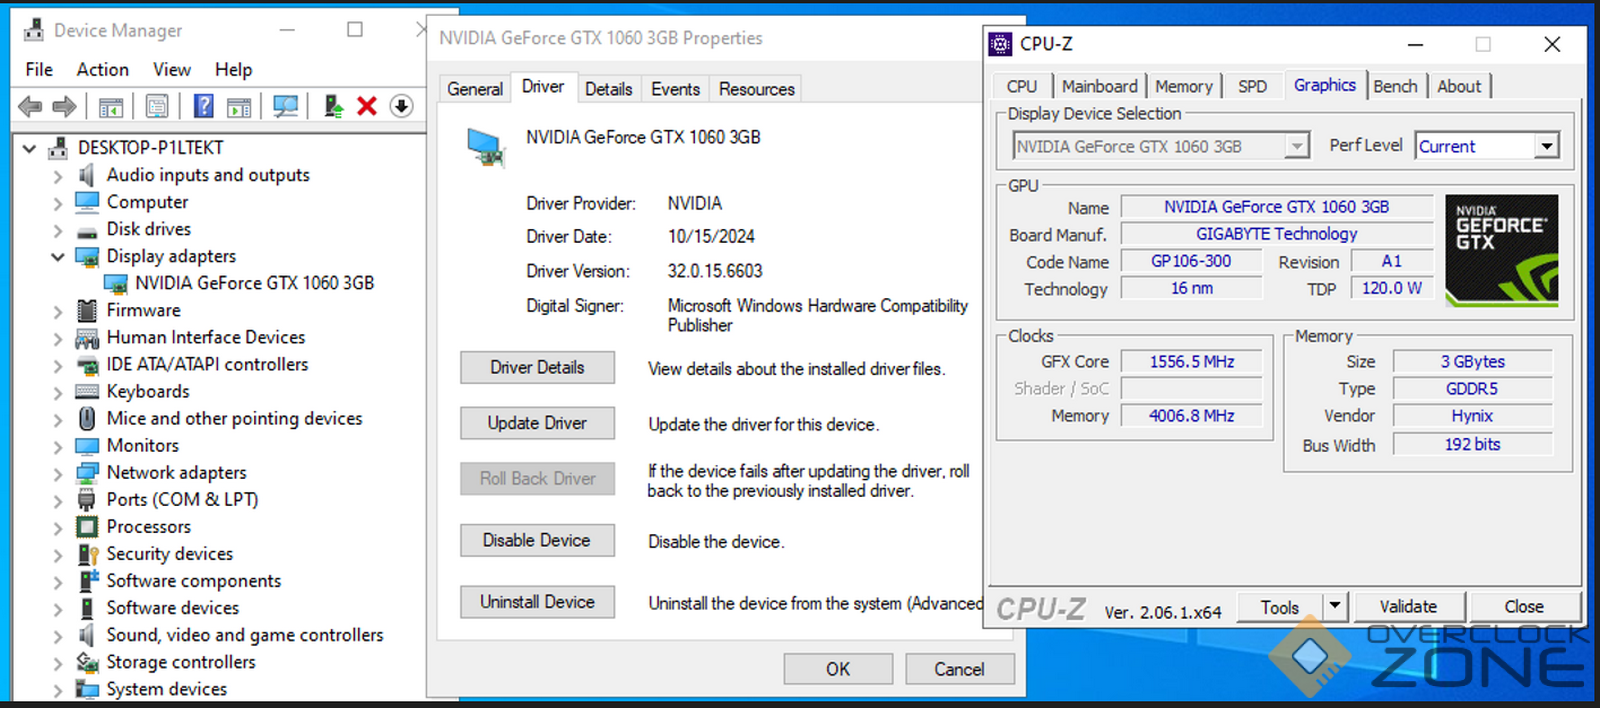The image size is (1600, 708).
Task: Open the Display Device Selection dropdown
Action: (1296, 146)
